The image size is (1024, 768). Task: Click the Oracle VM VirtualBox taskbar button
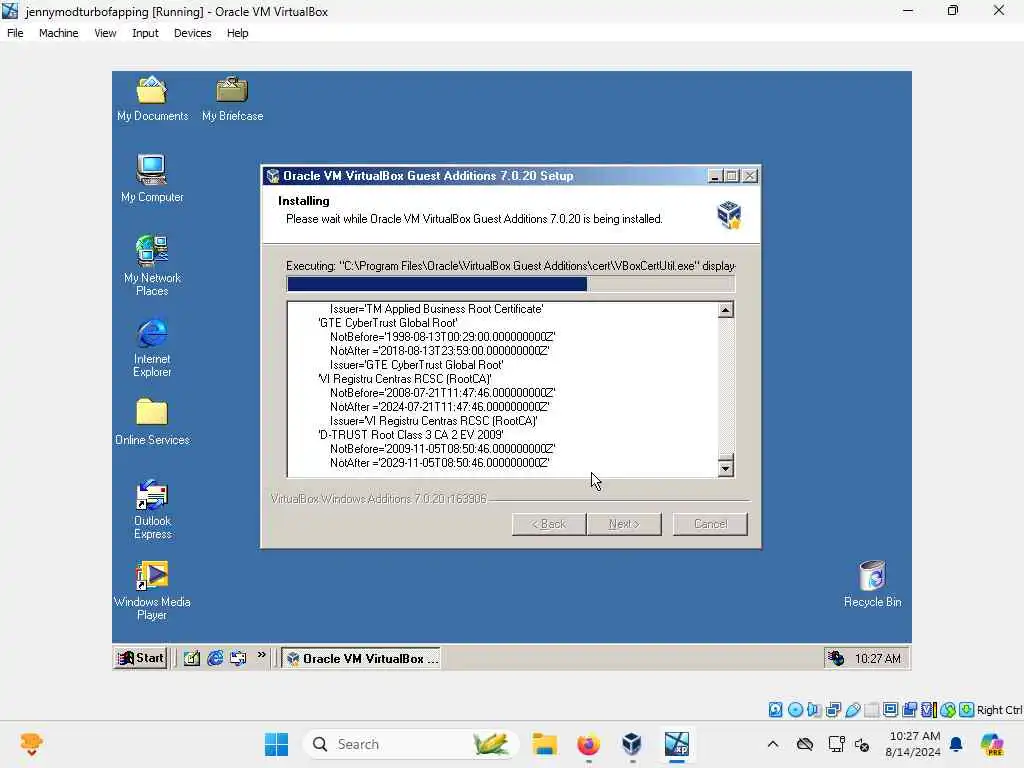(361, 658)
